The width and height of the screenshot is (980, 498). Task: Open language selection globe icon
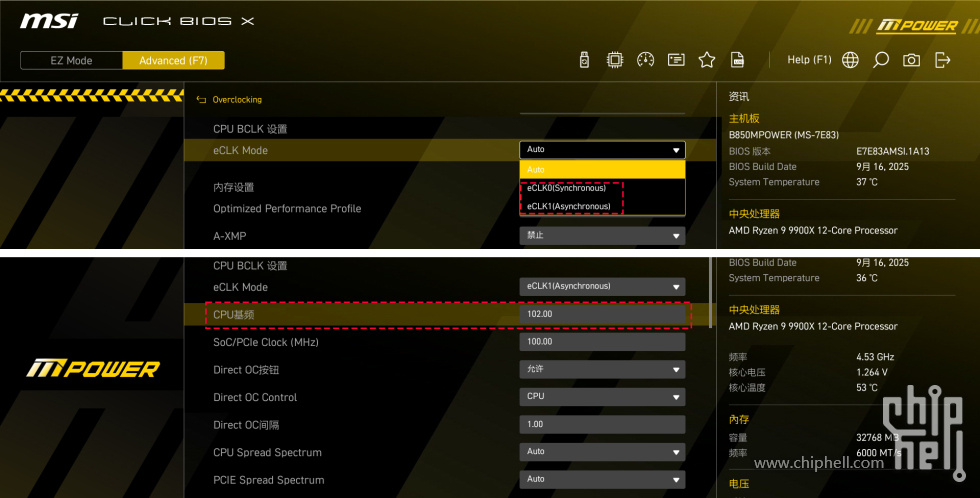(850, 60)
